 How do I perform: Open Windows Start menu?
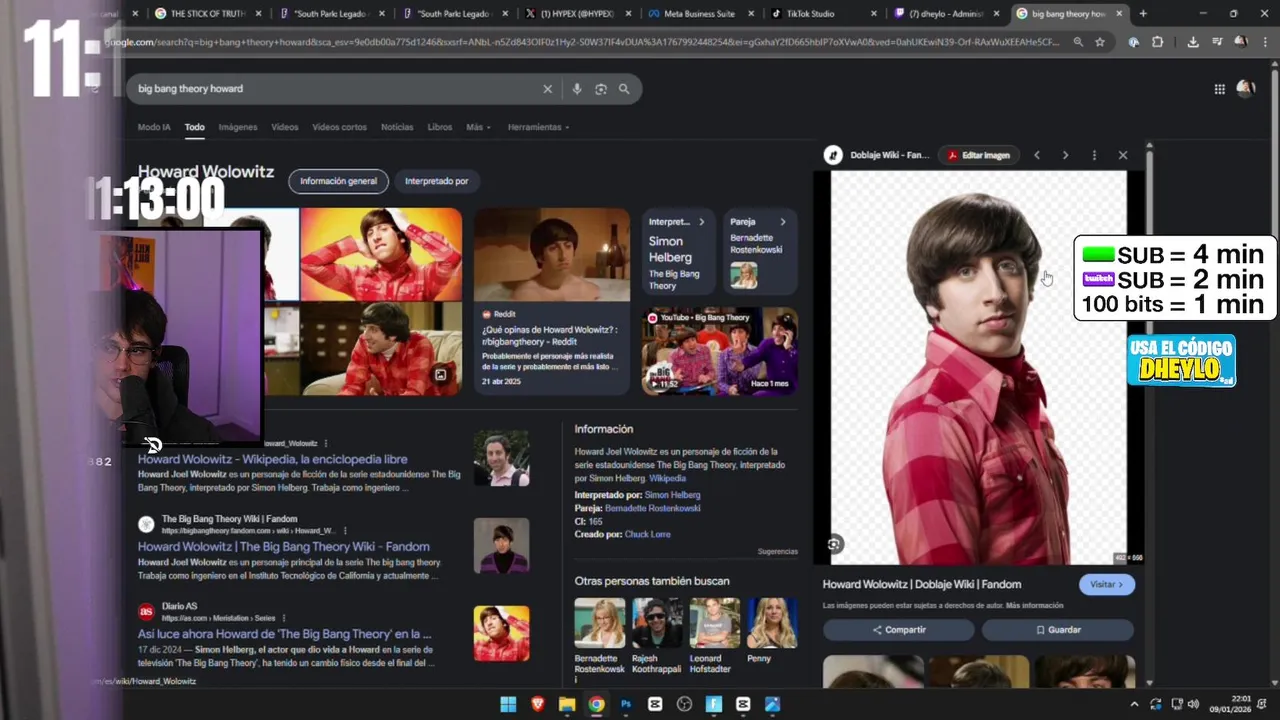pos(508,704)
